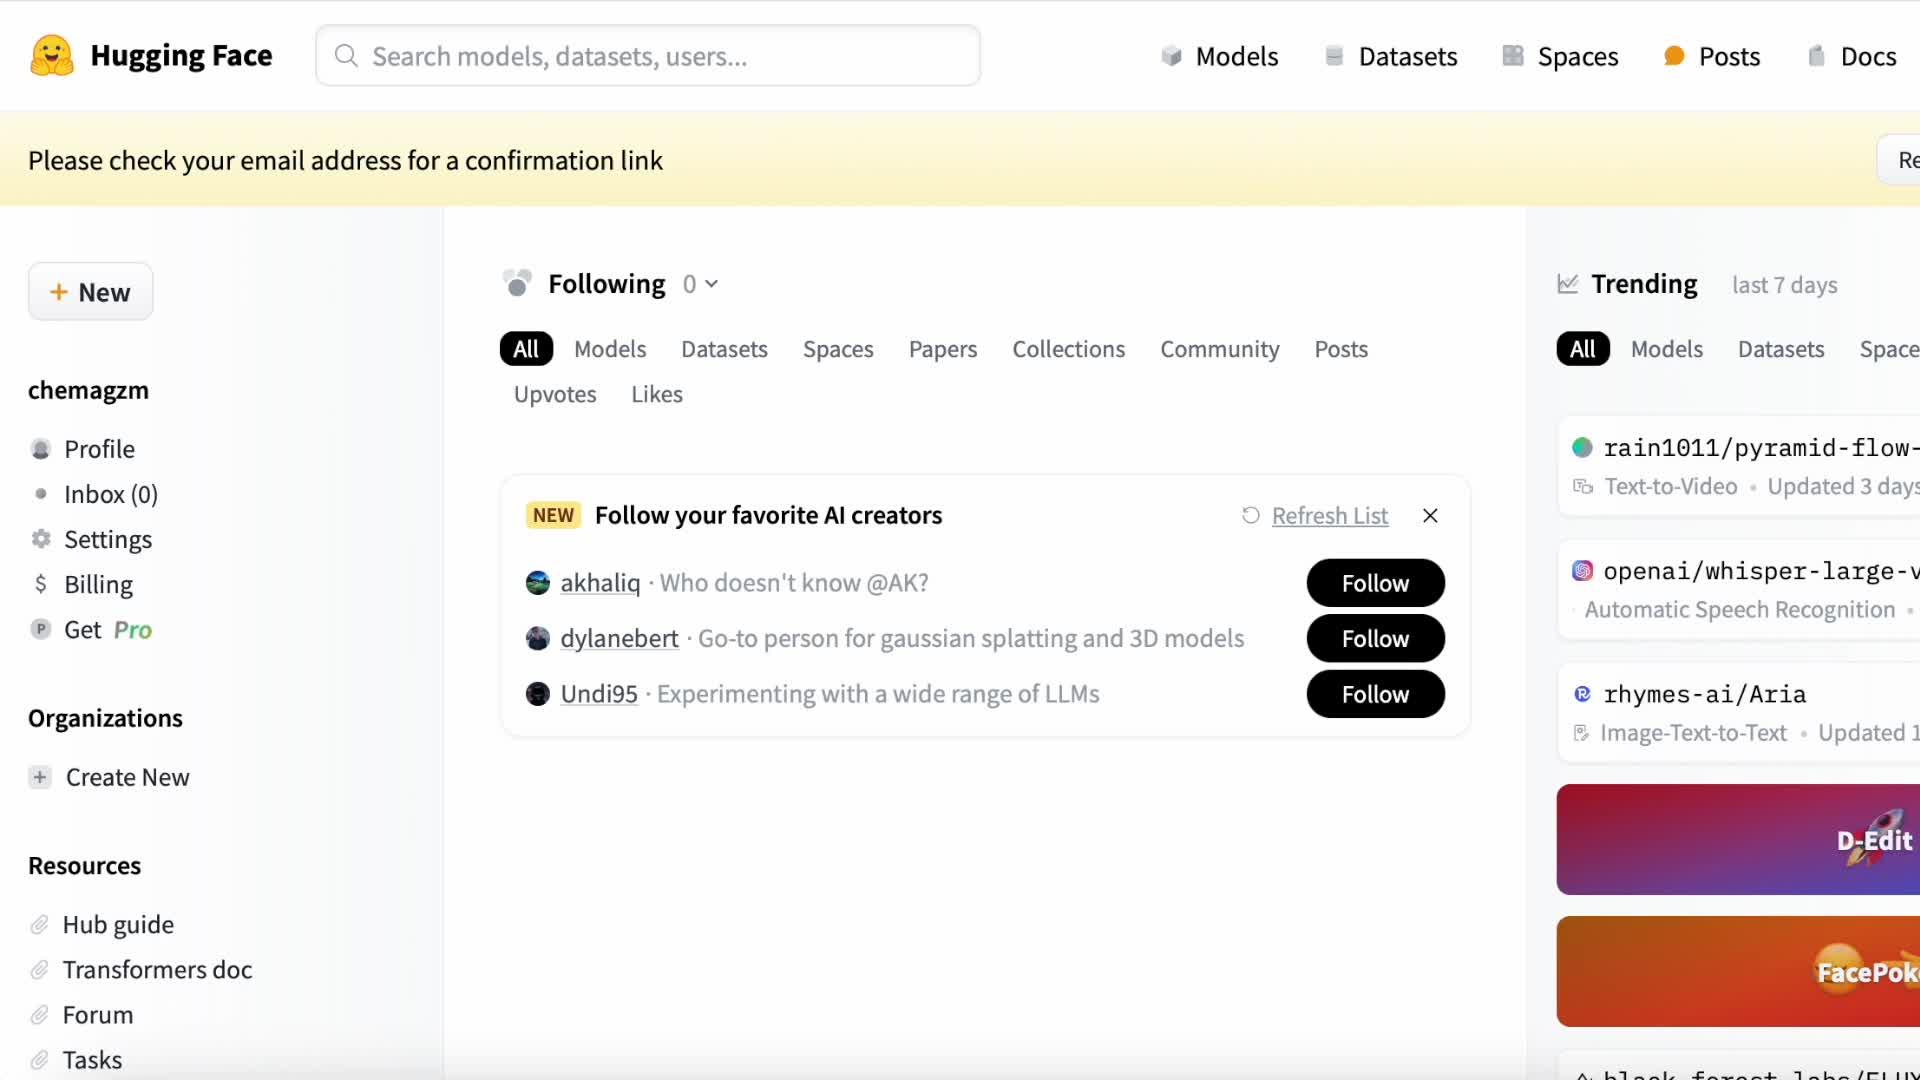Open the D-Edit trending space card
The height and width of the screenshot is (1080, 1920).
coord(1738,840)
